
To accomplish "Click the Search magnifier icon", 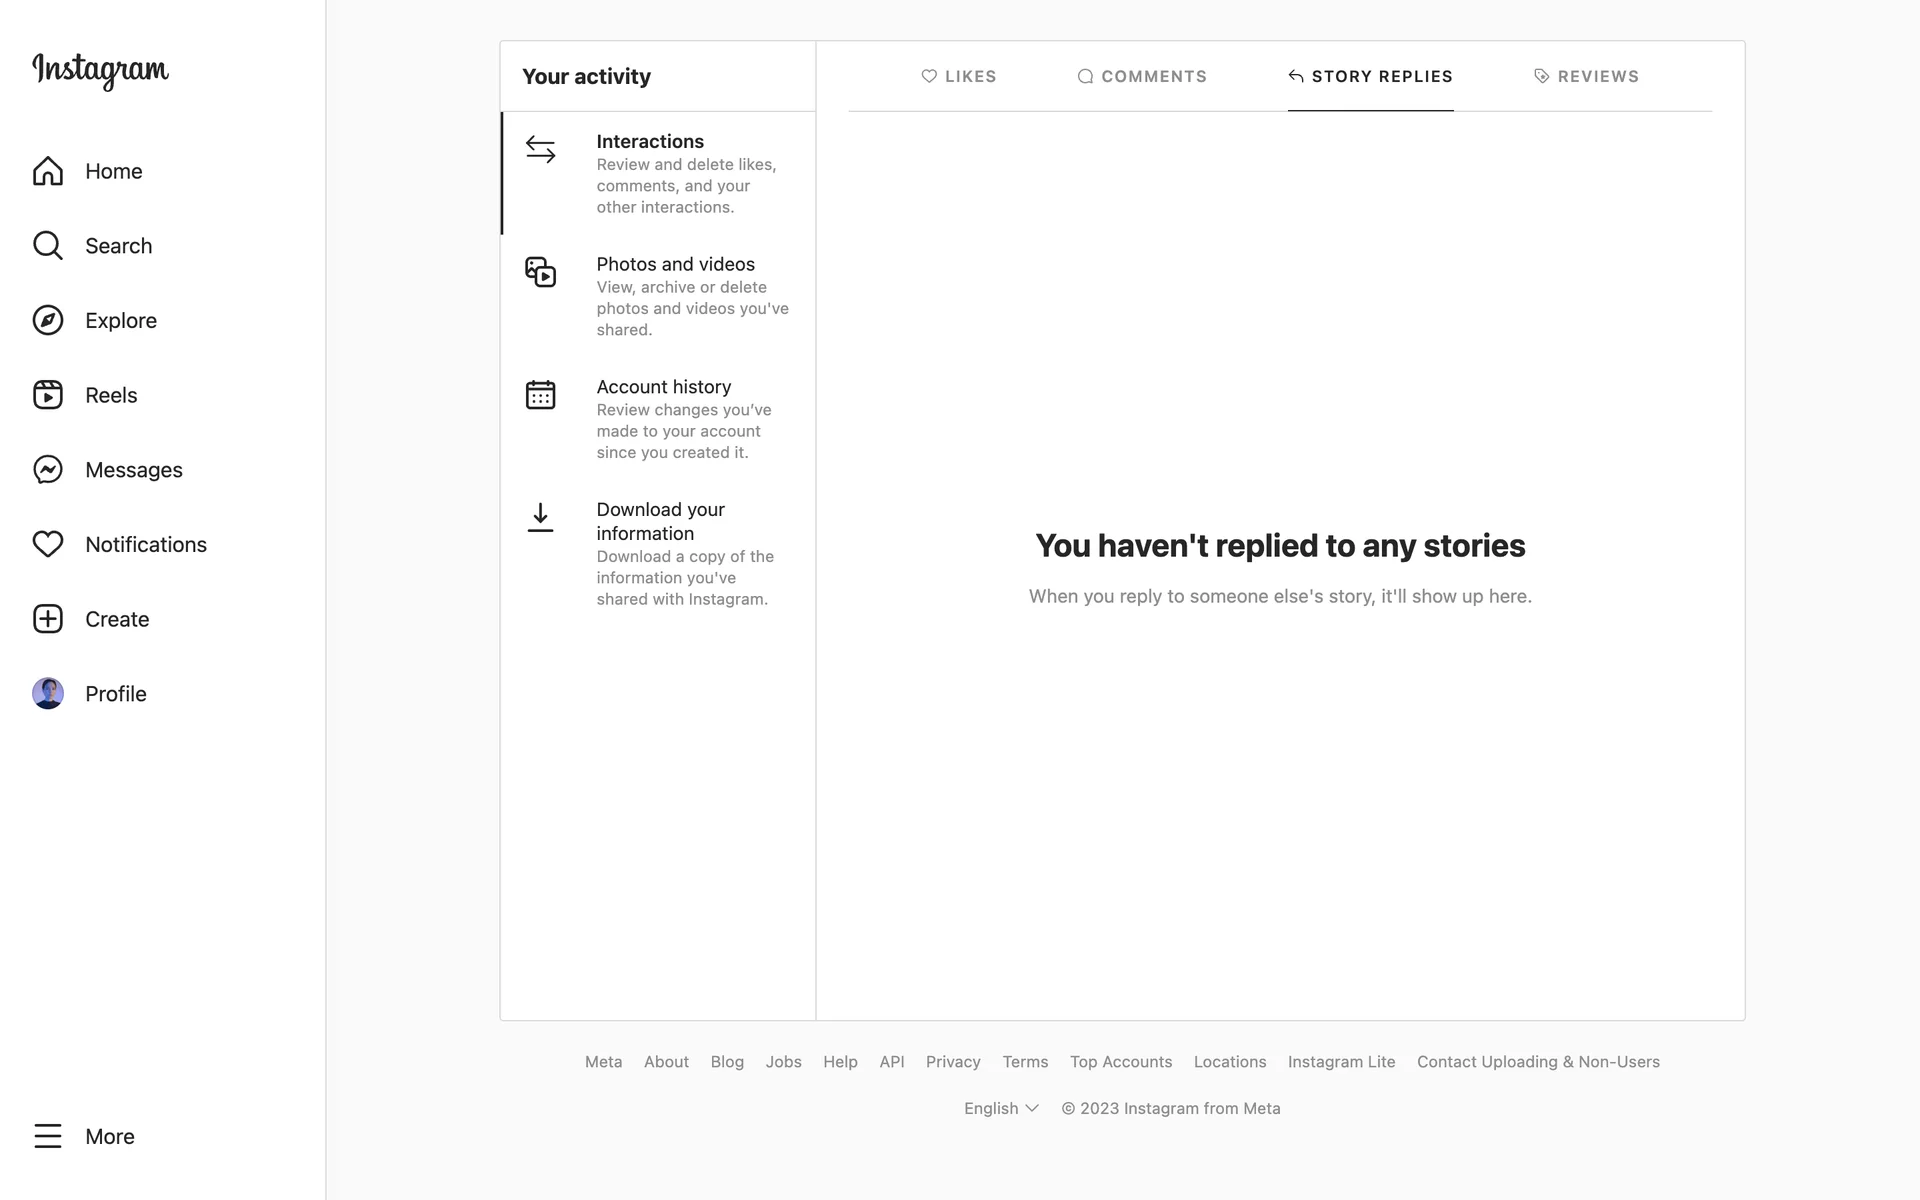I will (x=48, y=246).
